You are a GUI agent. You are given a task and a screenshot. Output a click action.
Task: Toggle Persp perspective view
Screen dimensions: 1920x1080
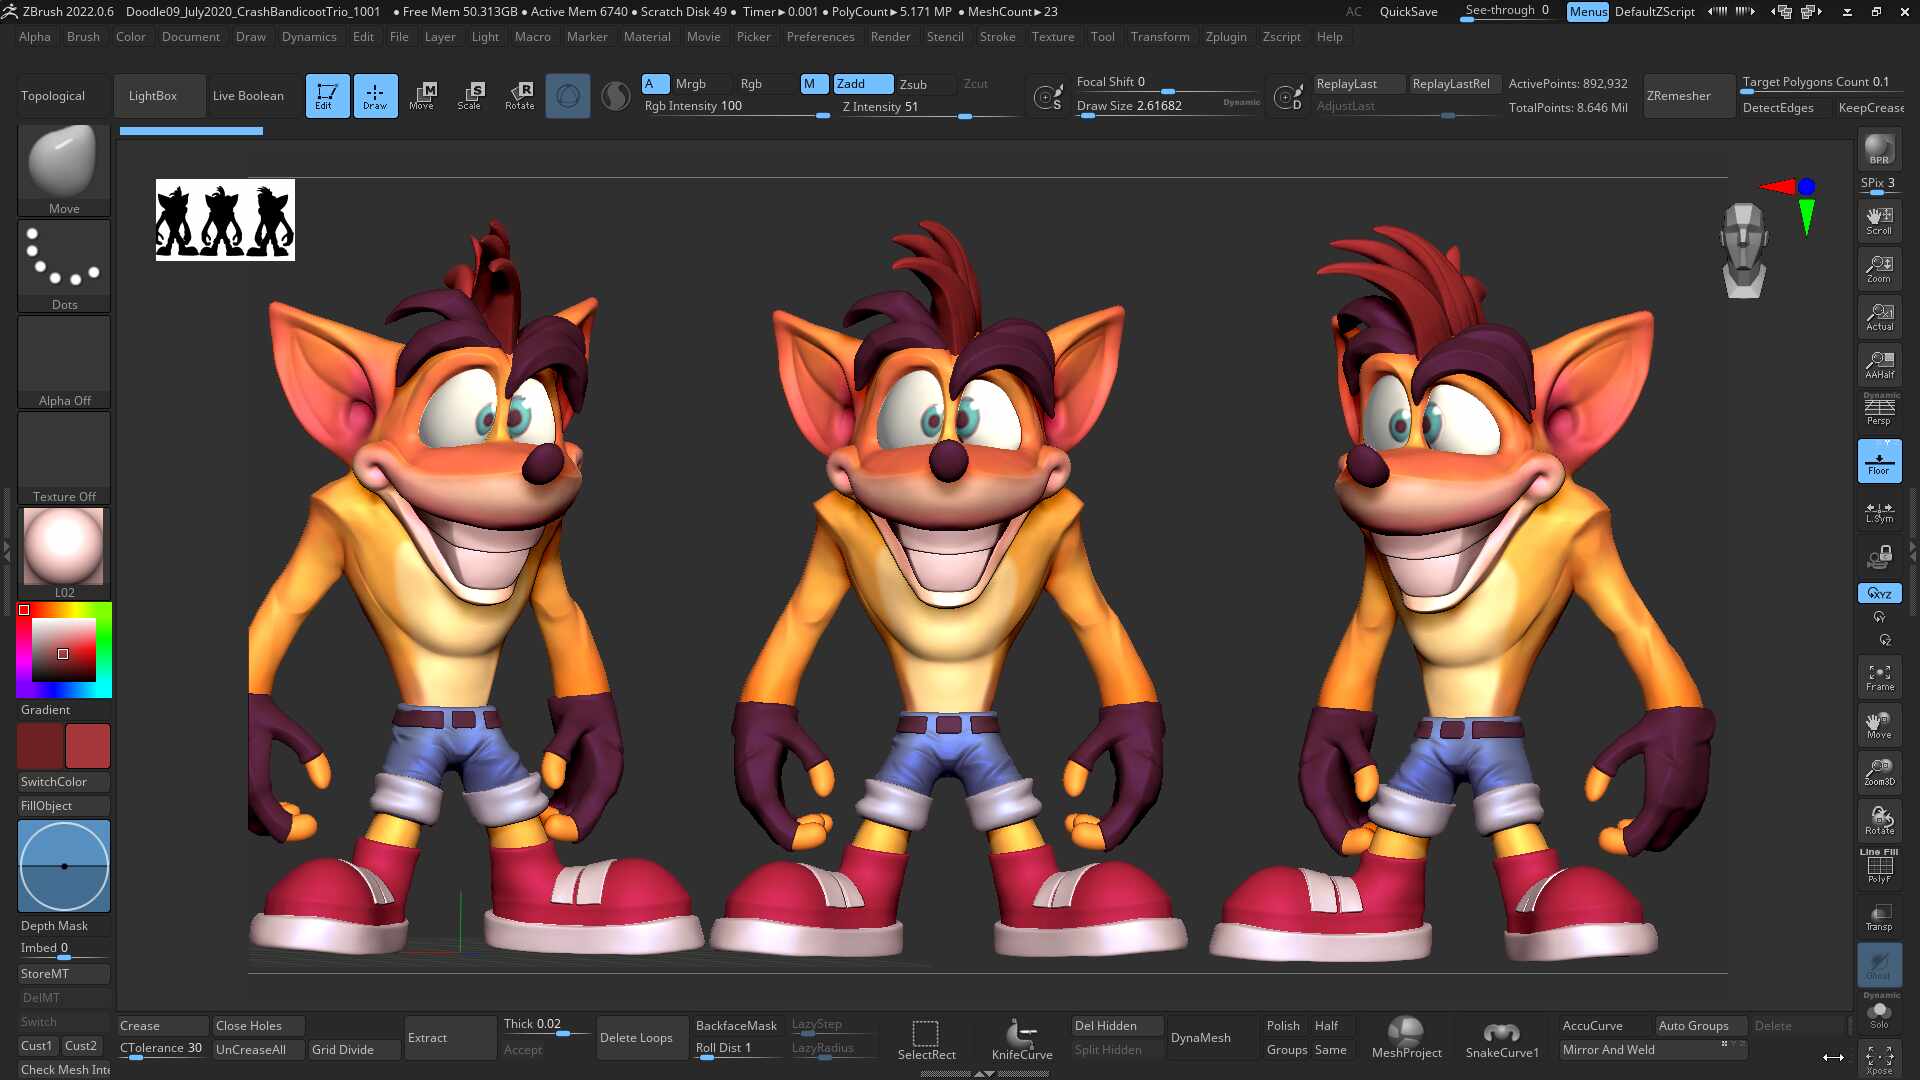pos(1879,413)
